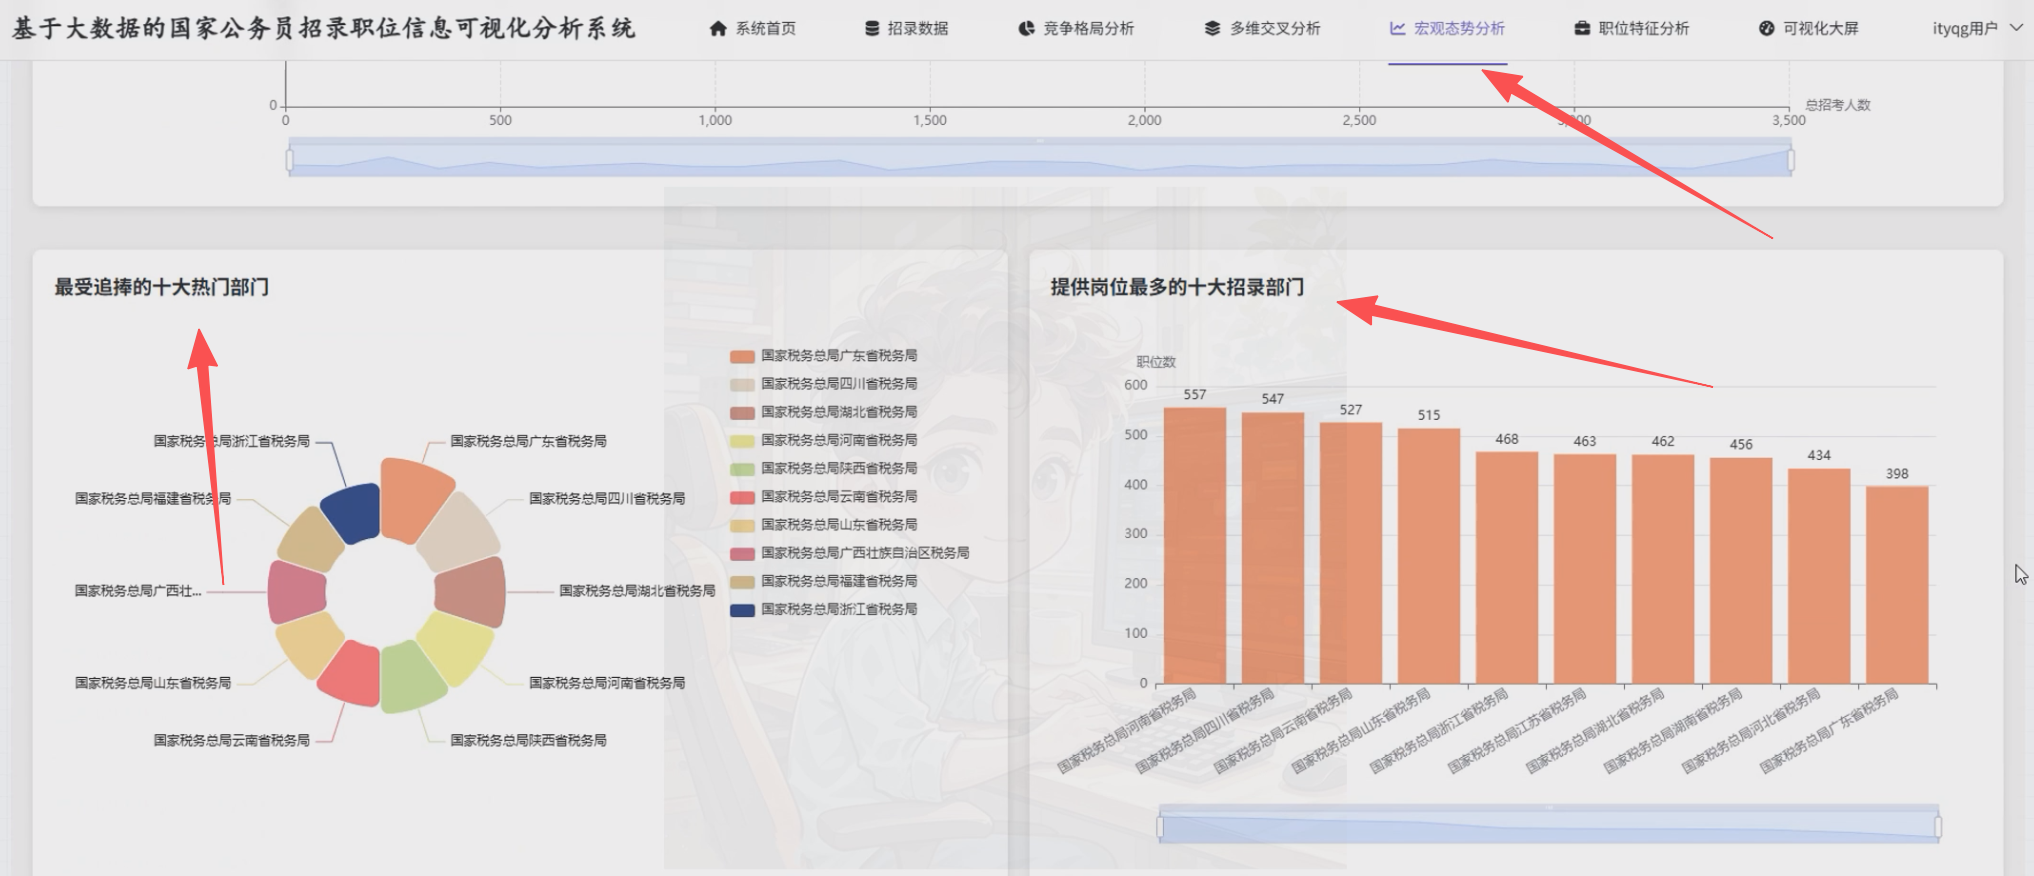
Task: Click the pink 广西壮族自治区 pie slice
Action: point(297,592)
